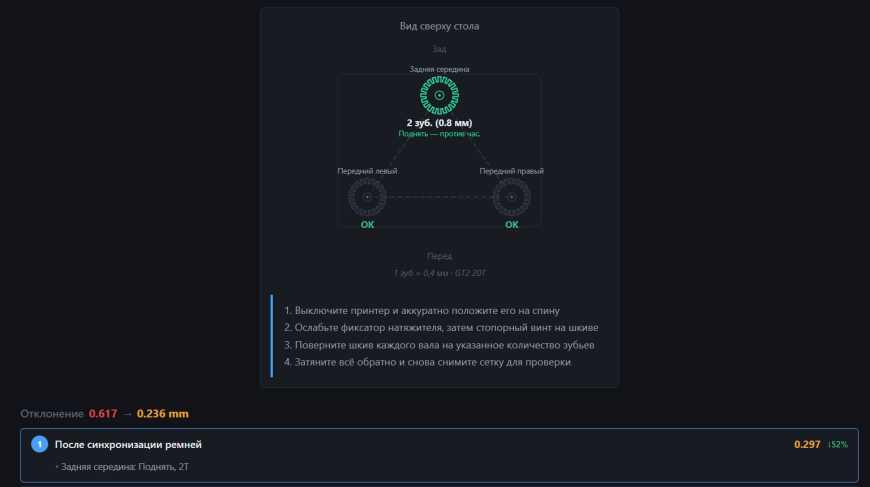Click the 'Передний правый' label

511,171
